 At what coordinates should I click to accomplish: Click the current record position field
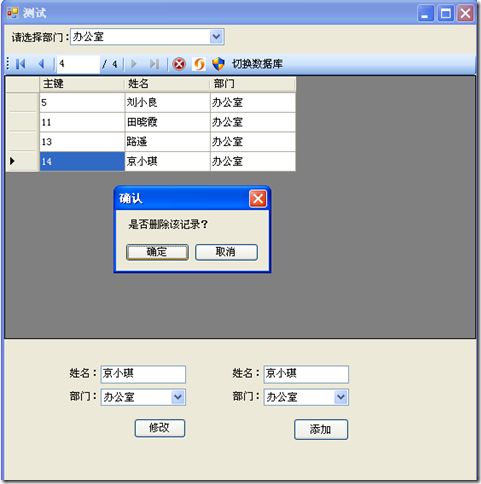point(78,64)
